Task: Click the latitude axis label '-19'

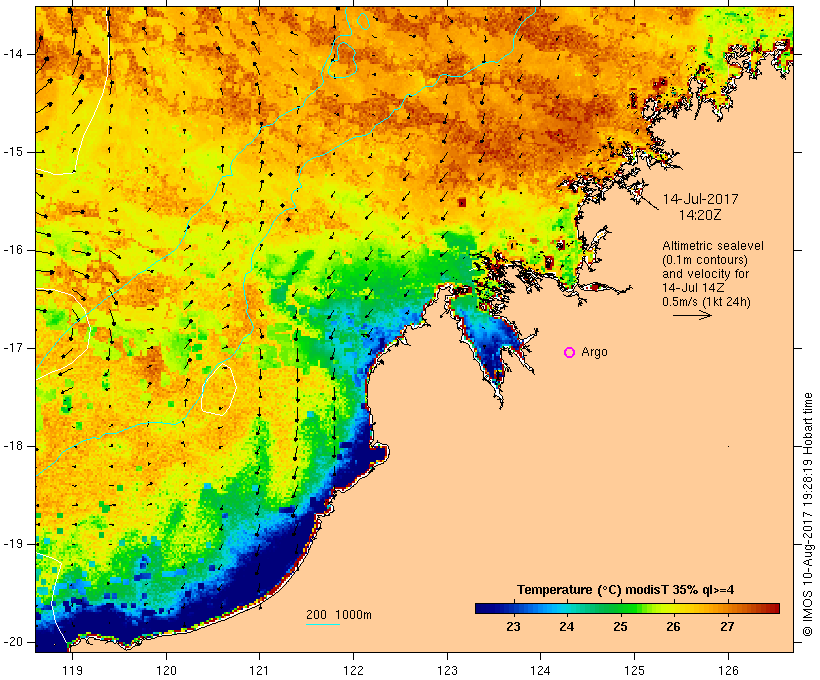Action: click(13, 544)
